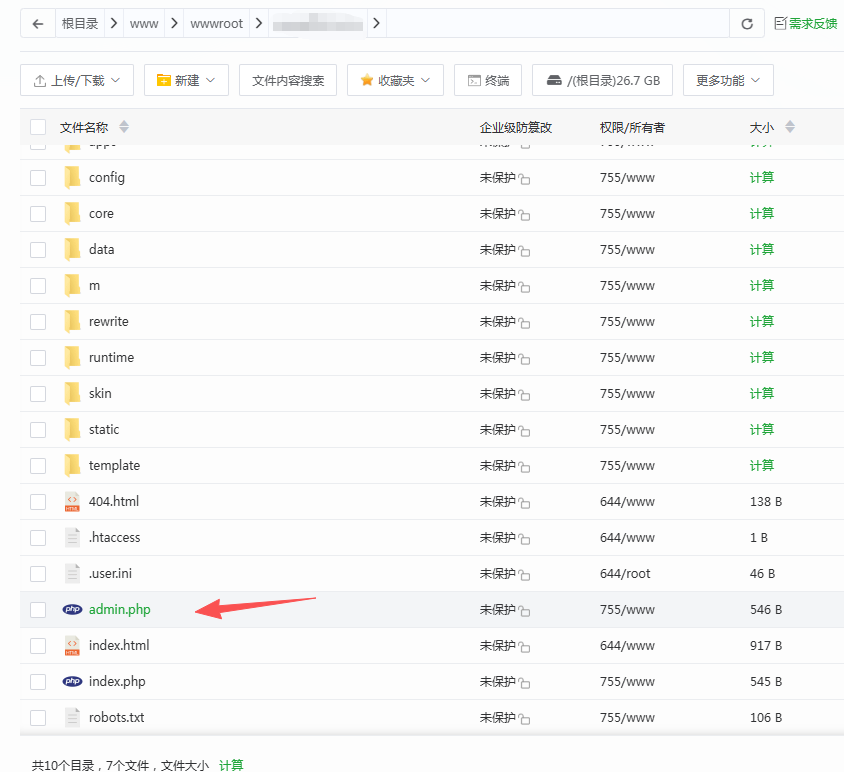Screen dimensions: 844x772
Task: Toggle the select-all checkbox in header
Action: (x=38, y=127)
